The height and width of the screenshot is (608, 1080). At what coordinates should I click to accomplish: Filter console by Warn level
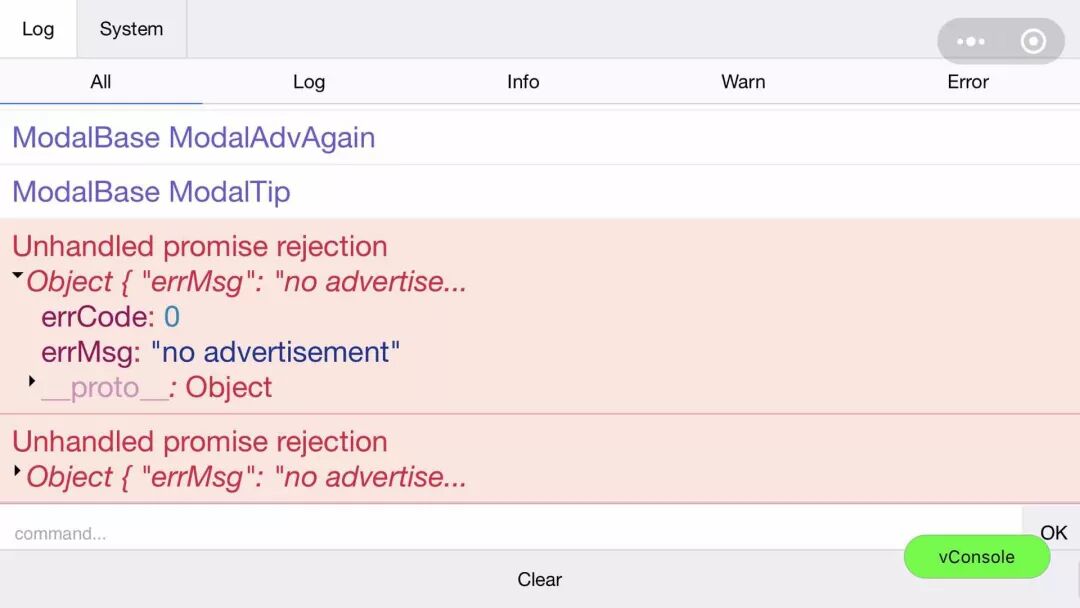pos(743,82)
